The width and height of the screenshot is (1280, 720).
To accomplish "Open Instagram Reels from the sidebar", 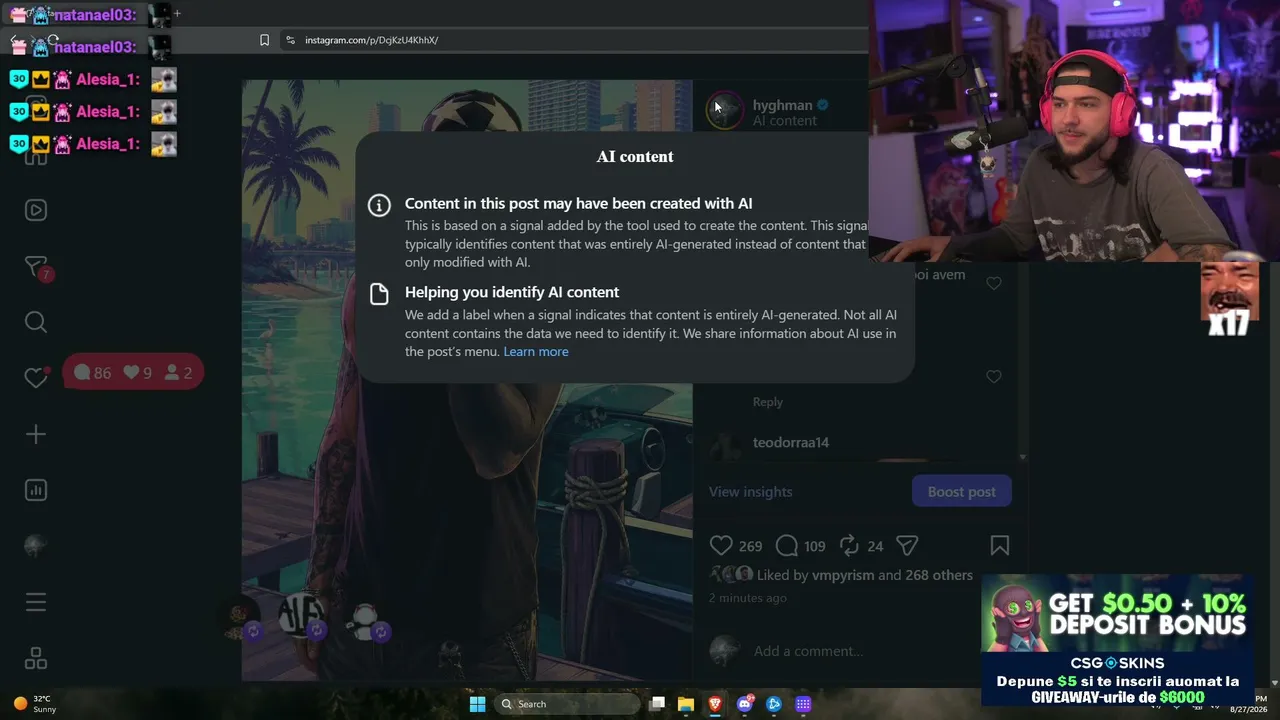I will pyautogui.click(x=36, y=210).
